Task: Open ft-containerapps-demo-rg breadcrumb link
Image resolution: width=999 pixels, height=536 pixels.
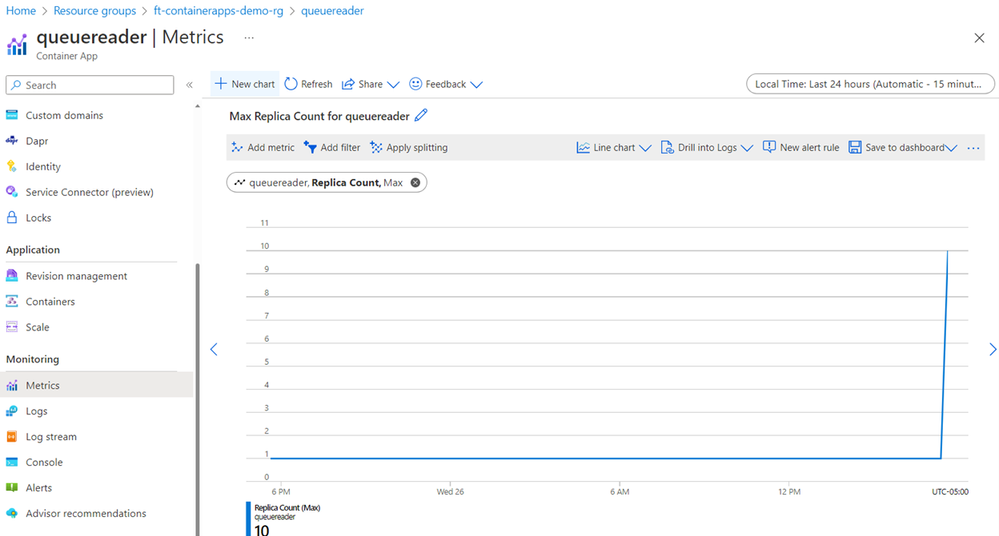Action: (x=218, y=11)
